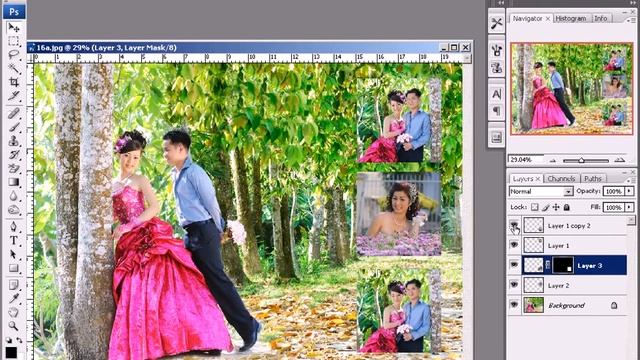Open the Navigator panel options menu
The height and width of the screenshot is (360, 640).
[630, 20]
